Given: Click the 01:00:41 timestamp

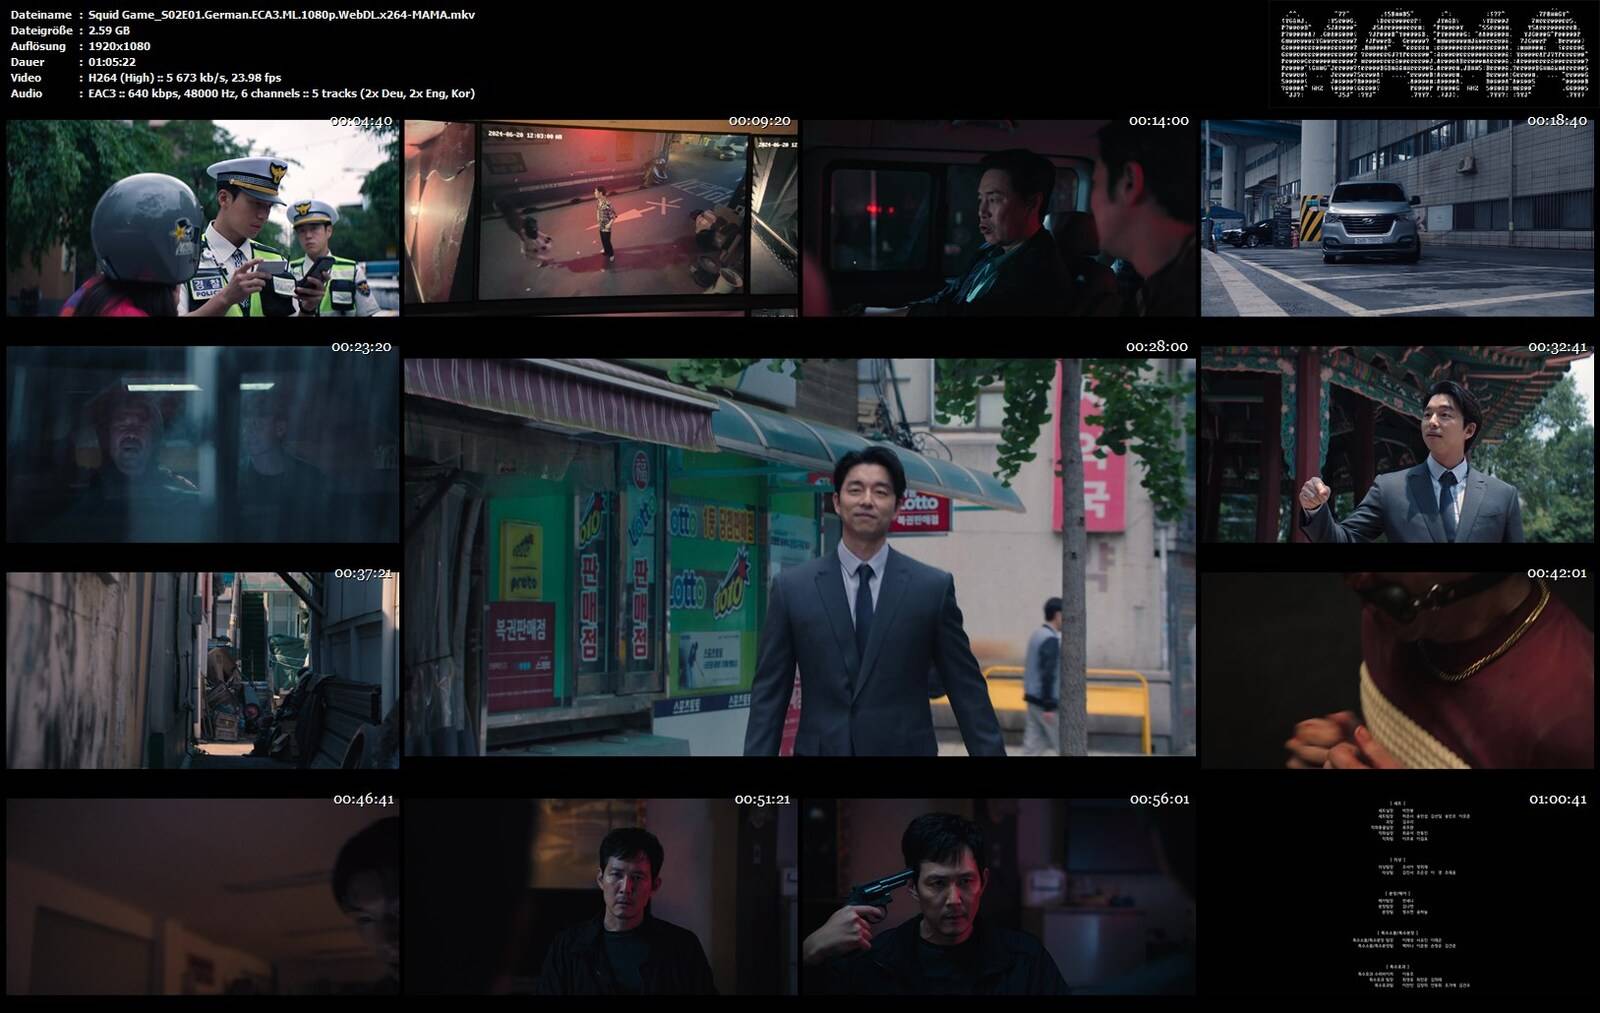Looking at the screenshot, I should pyautogui.click(x=1558, y=799).
